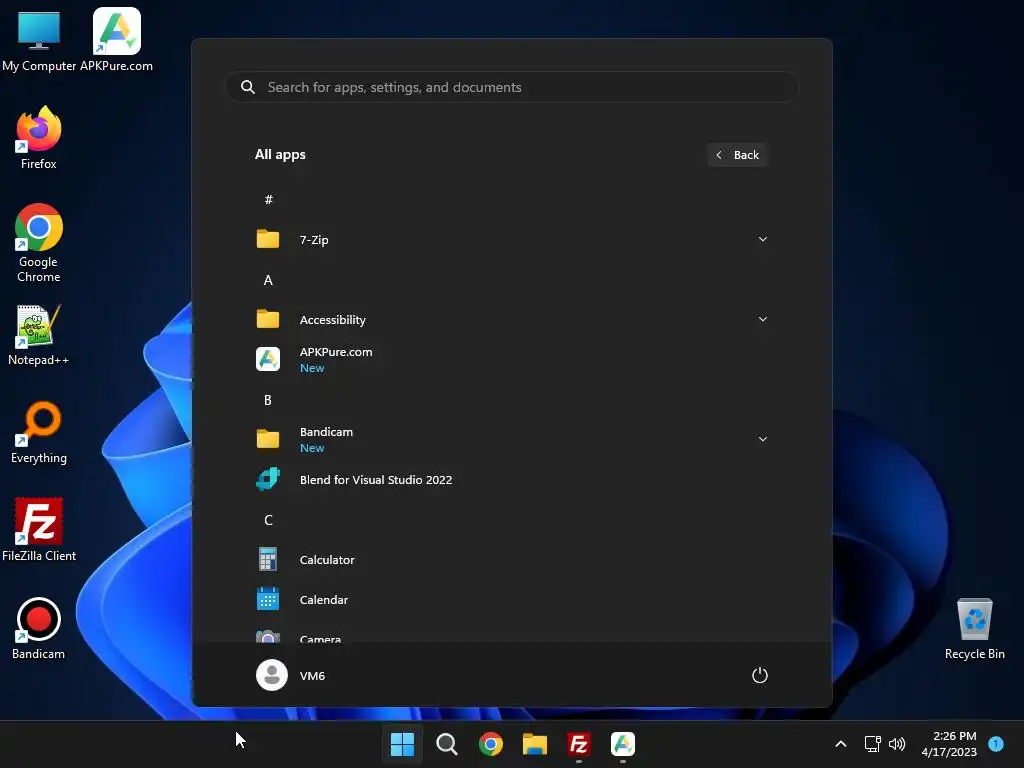This screenshot has width=1024, height=768.
Task: Jump using the # letter header
Action: click(x=268, y=200)
